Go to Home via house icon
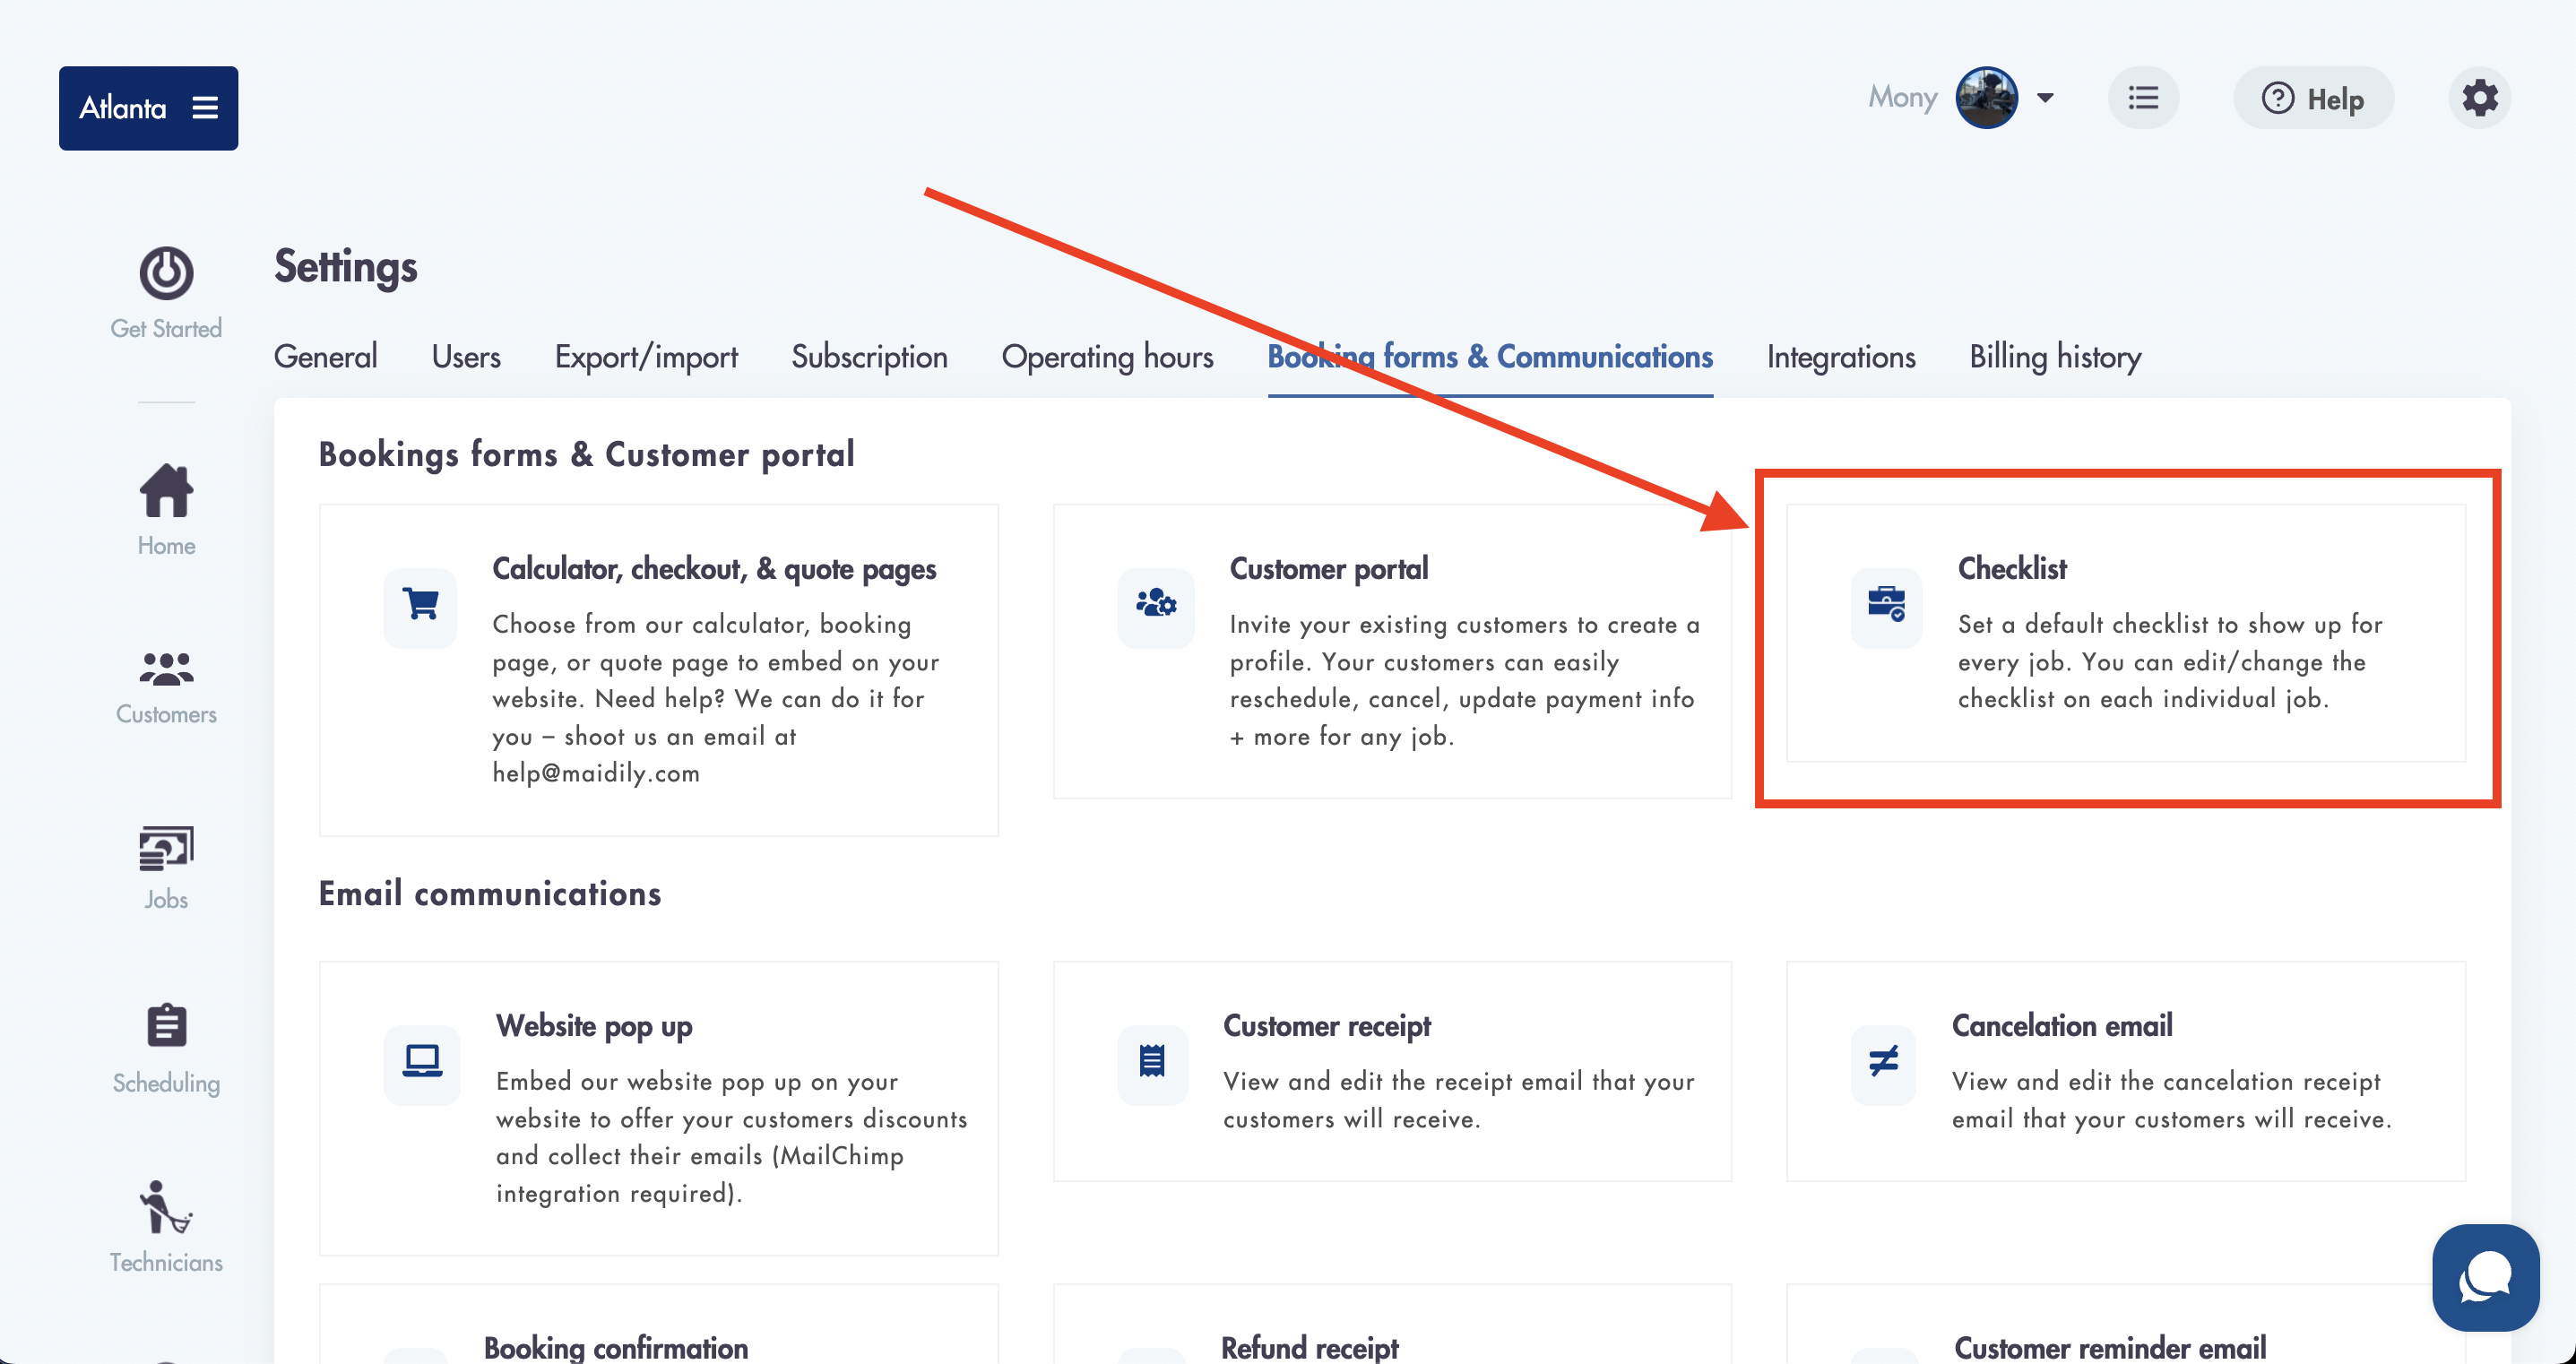This screenshot has height=1364, width=2576. pyautogui.click(x=166, y=490)
